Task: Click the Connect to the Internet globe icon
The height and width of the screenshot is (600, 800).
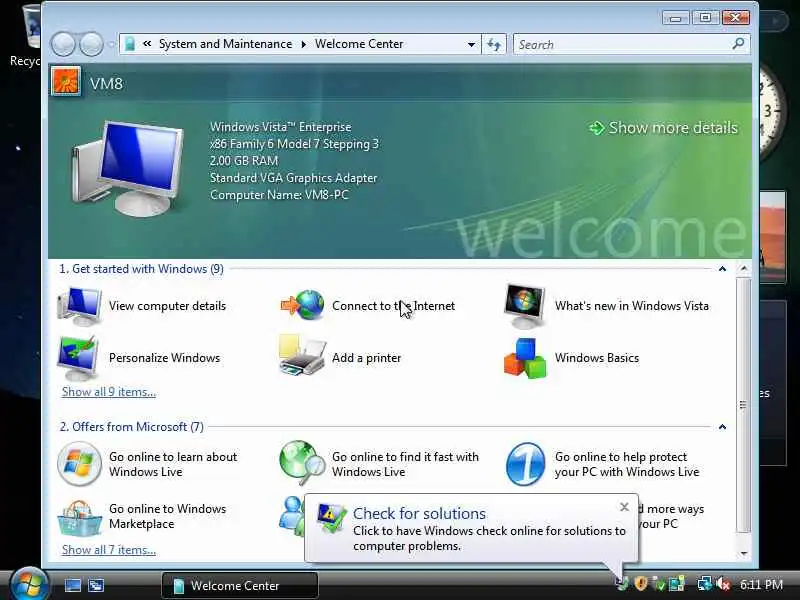Action: point(303,305)
